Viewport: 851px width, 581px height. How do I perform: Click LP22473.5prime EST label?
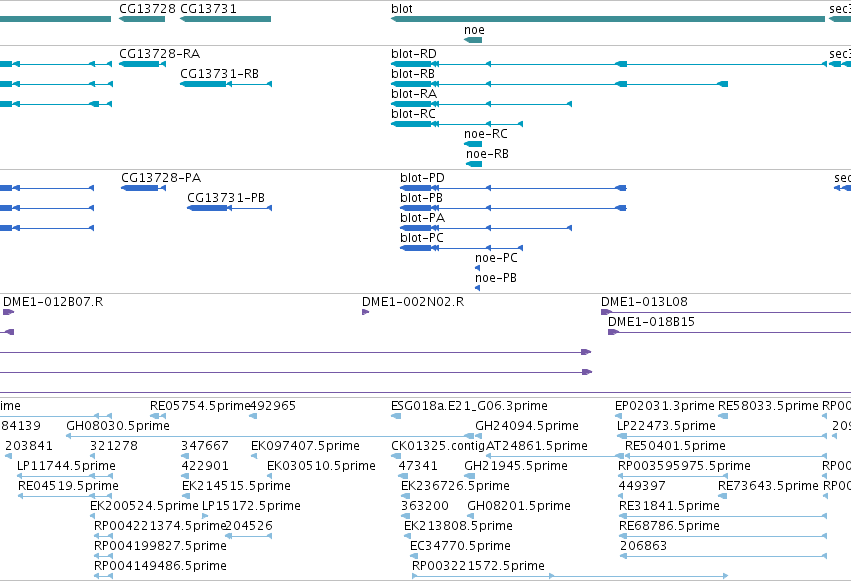pyautogui.click(x=666, y=426)
